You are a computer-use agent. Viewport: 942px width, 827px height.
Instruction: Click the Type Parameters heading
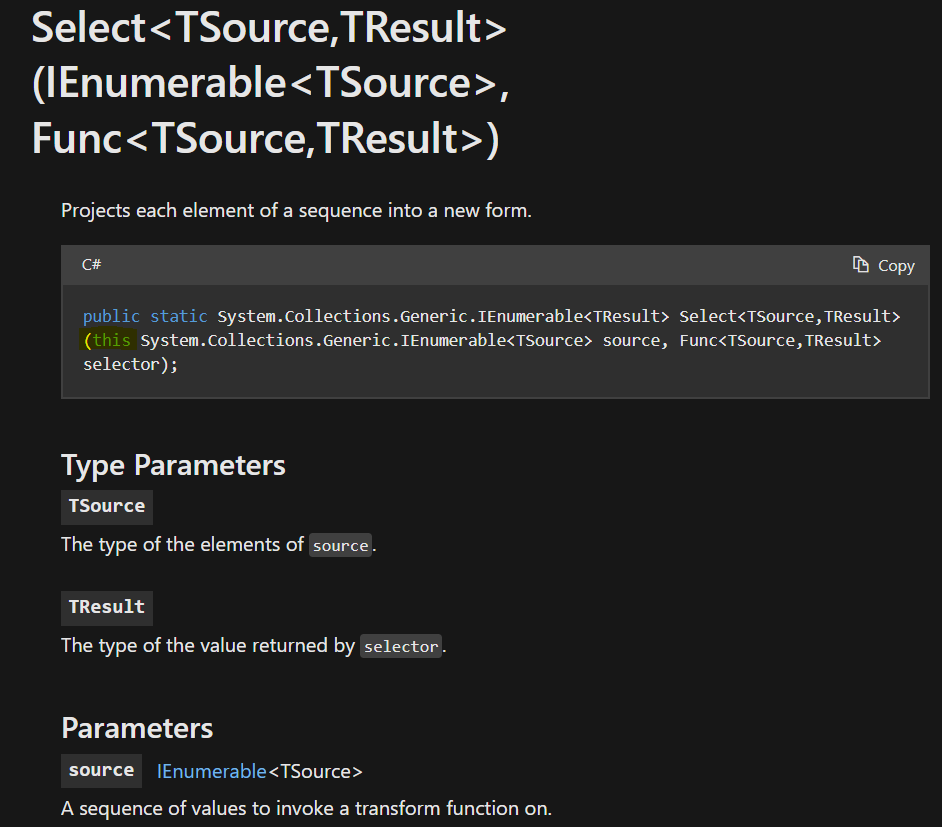(x=173, y=465)
